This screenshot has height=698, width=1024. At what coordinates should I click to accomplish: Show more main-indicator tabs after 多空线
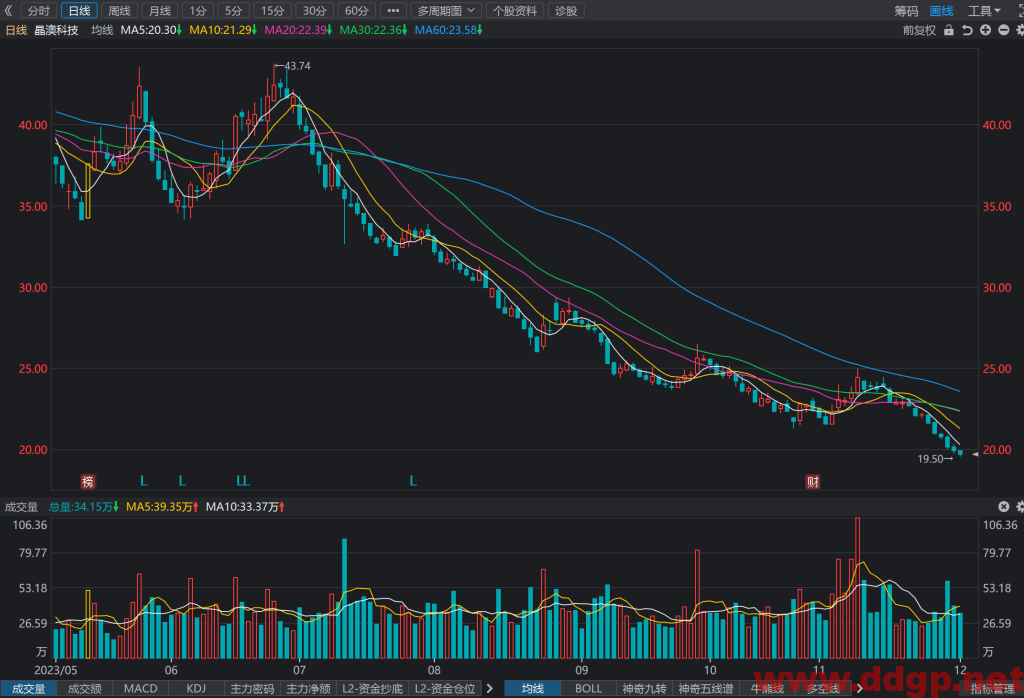859,688
